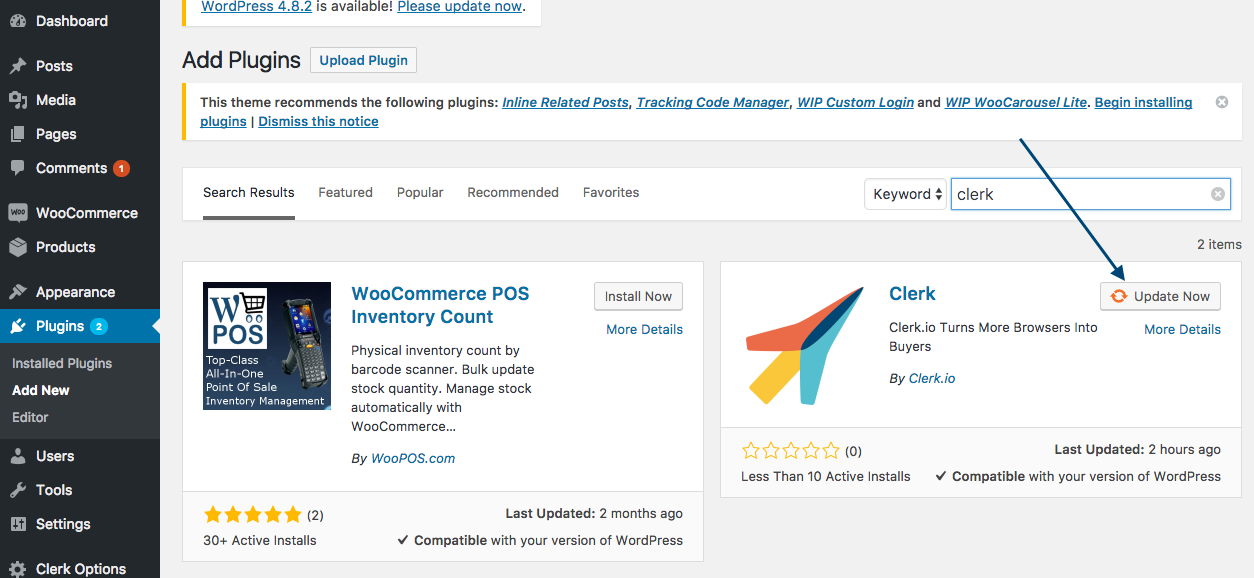The height and width of the screenshot is (578, 1254).
Task: Click the Posts pushpin icon
Action: 18,66
